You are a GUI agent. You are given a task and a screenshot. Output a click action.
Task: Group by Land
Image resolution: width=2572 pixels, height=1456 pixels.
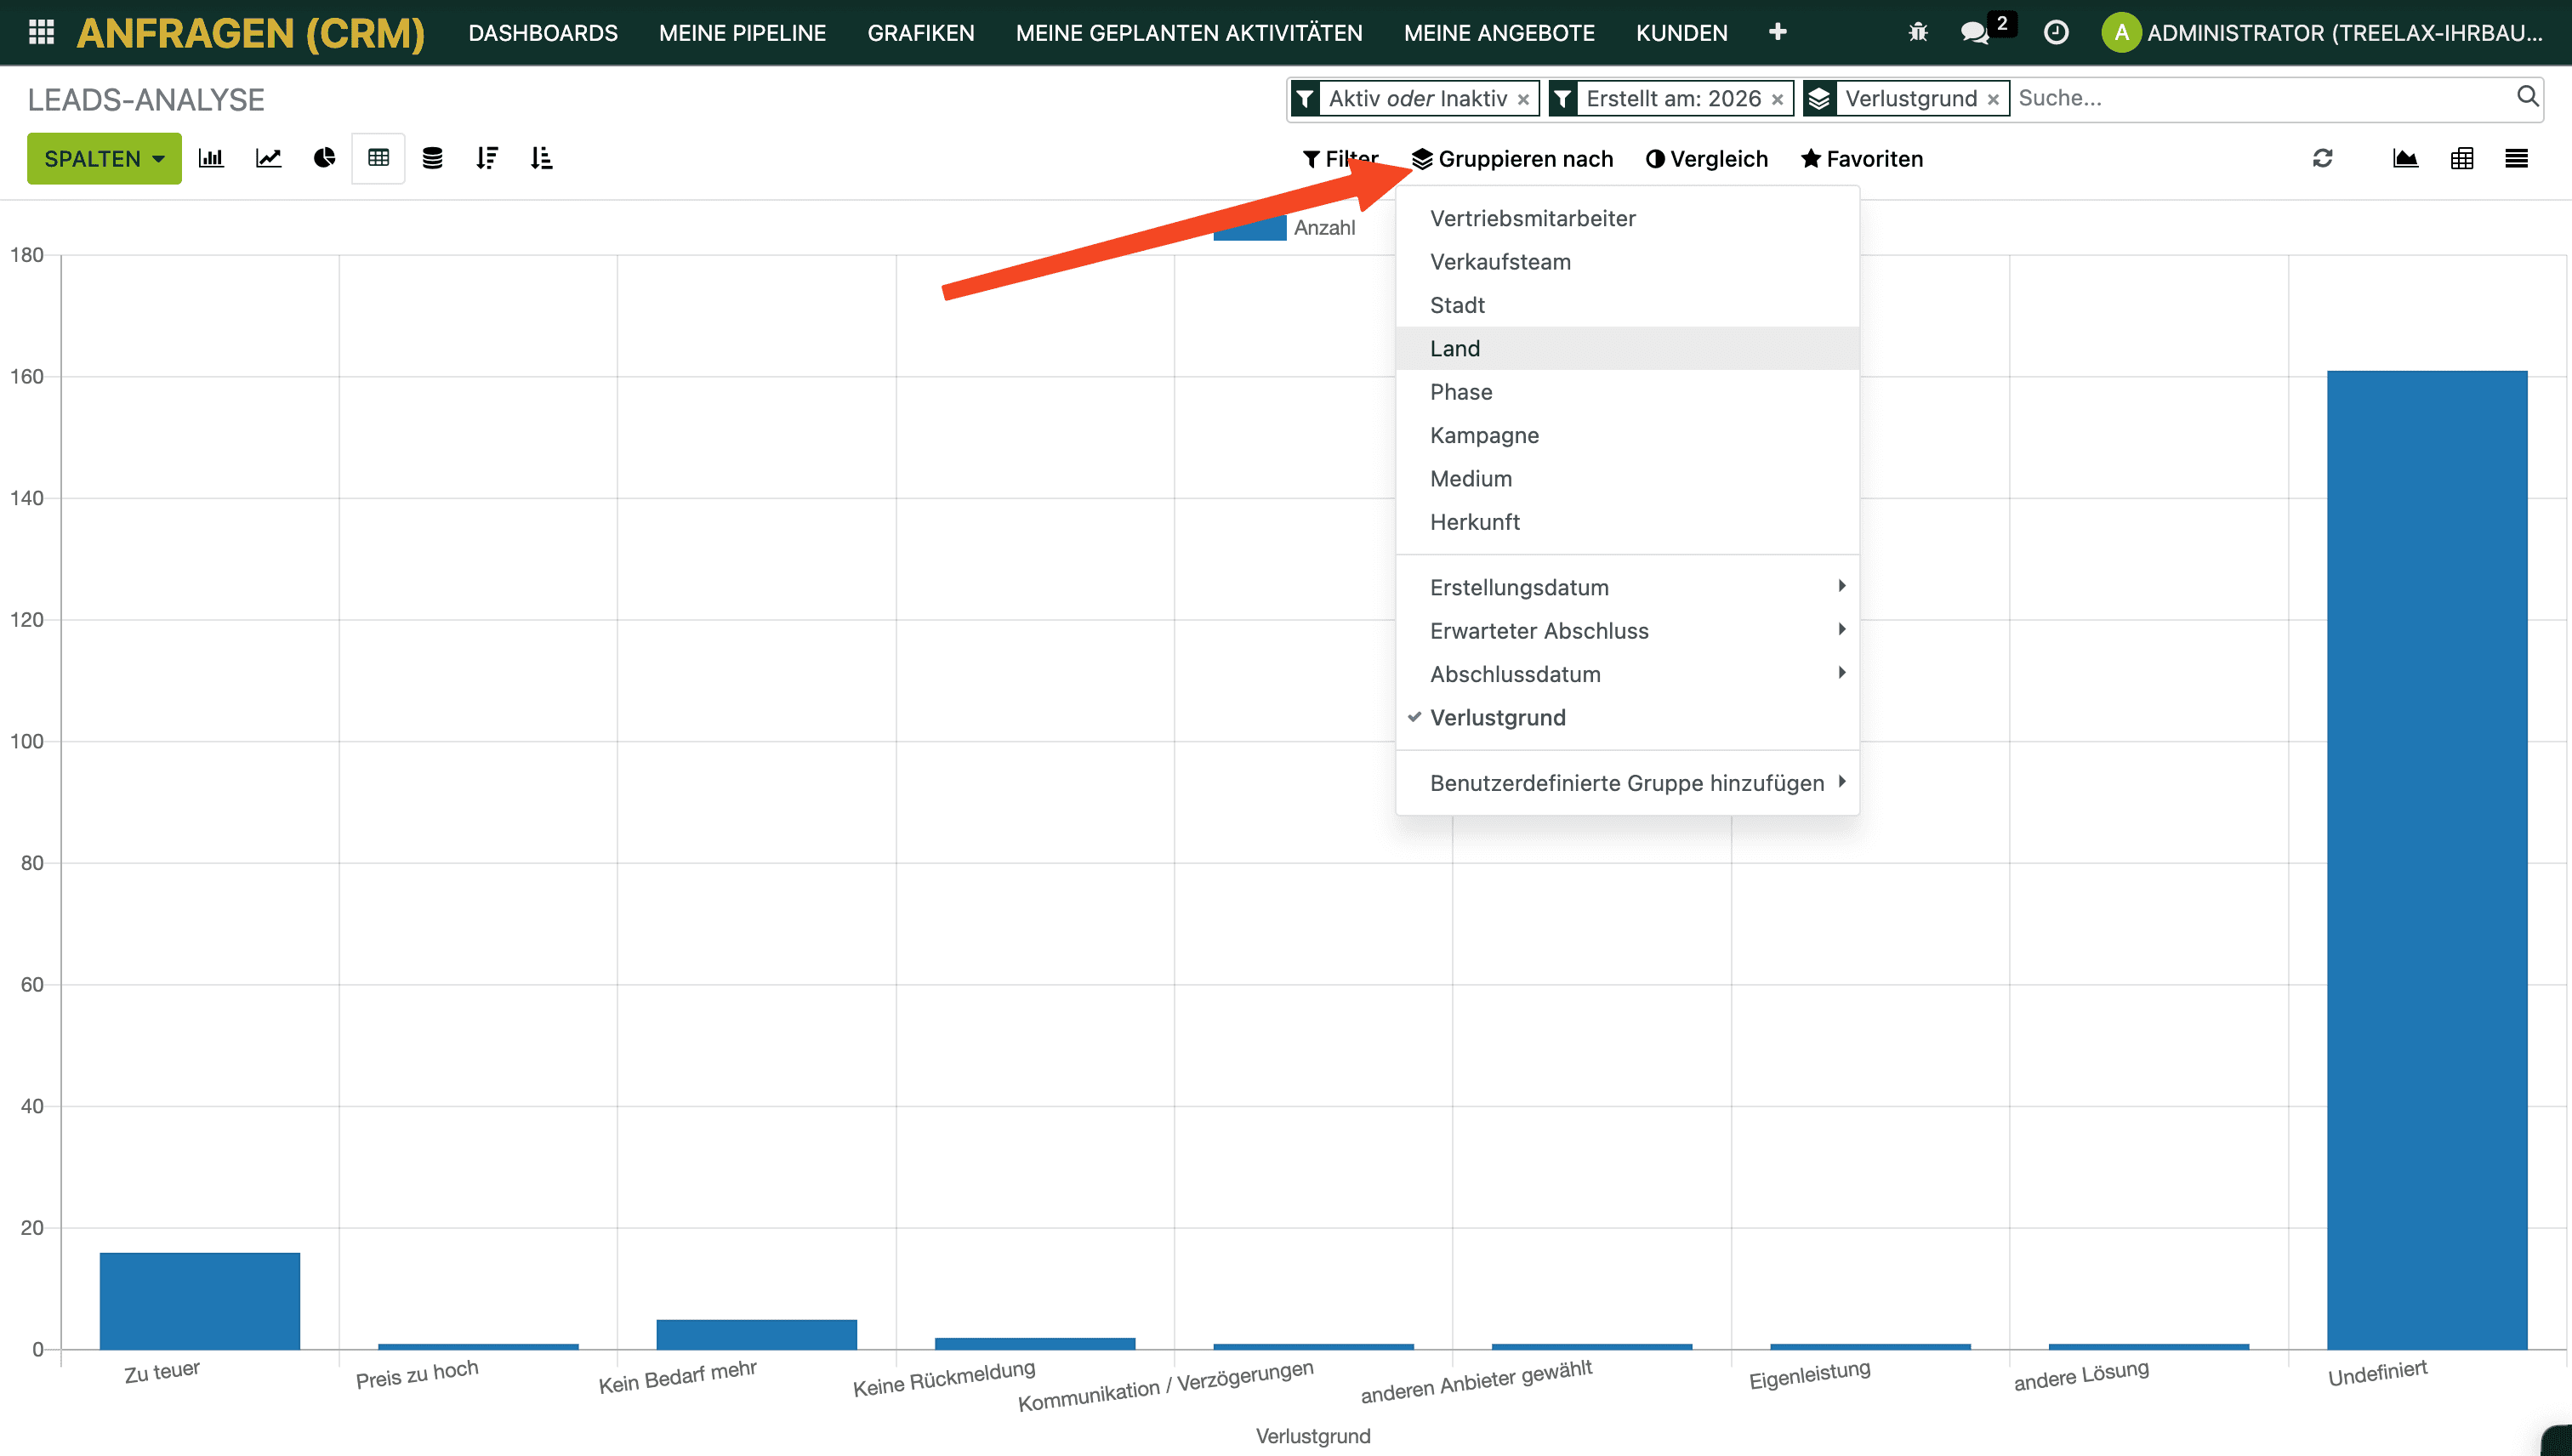(1455, 348)
